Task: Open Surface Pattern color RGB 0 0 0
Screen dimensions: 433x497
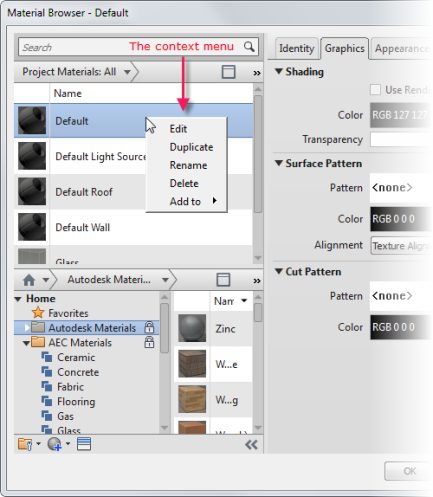Action: (x=401, y=219)
